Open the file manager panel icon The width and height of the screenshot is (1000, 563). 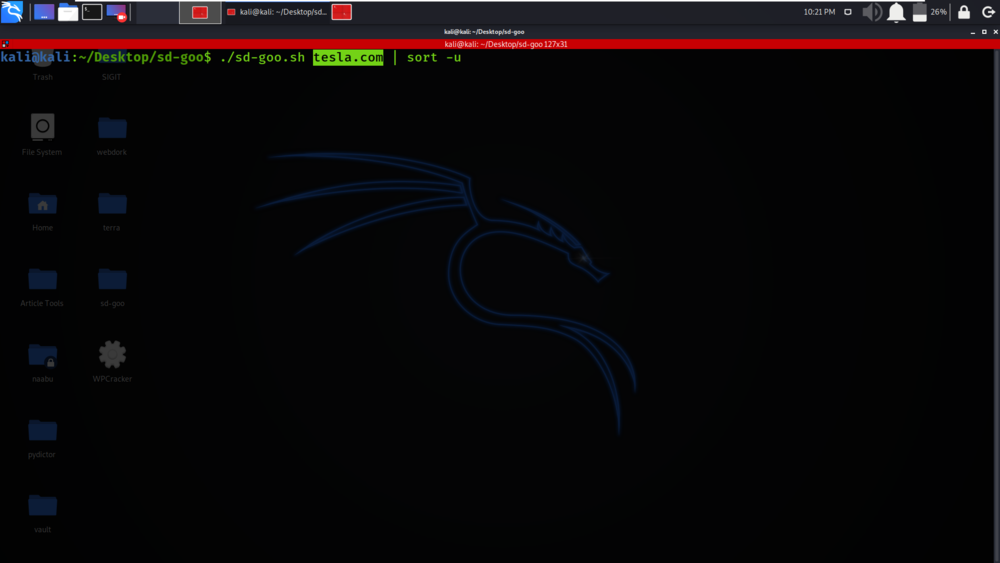pyautogui.click(x=68, y=12)
